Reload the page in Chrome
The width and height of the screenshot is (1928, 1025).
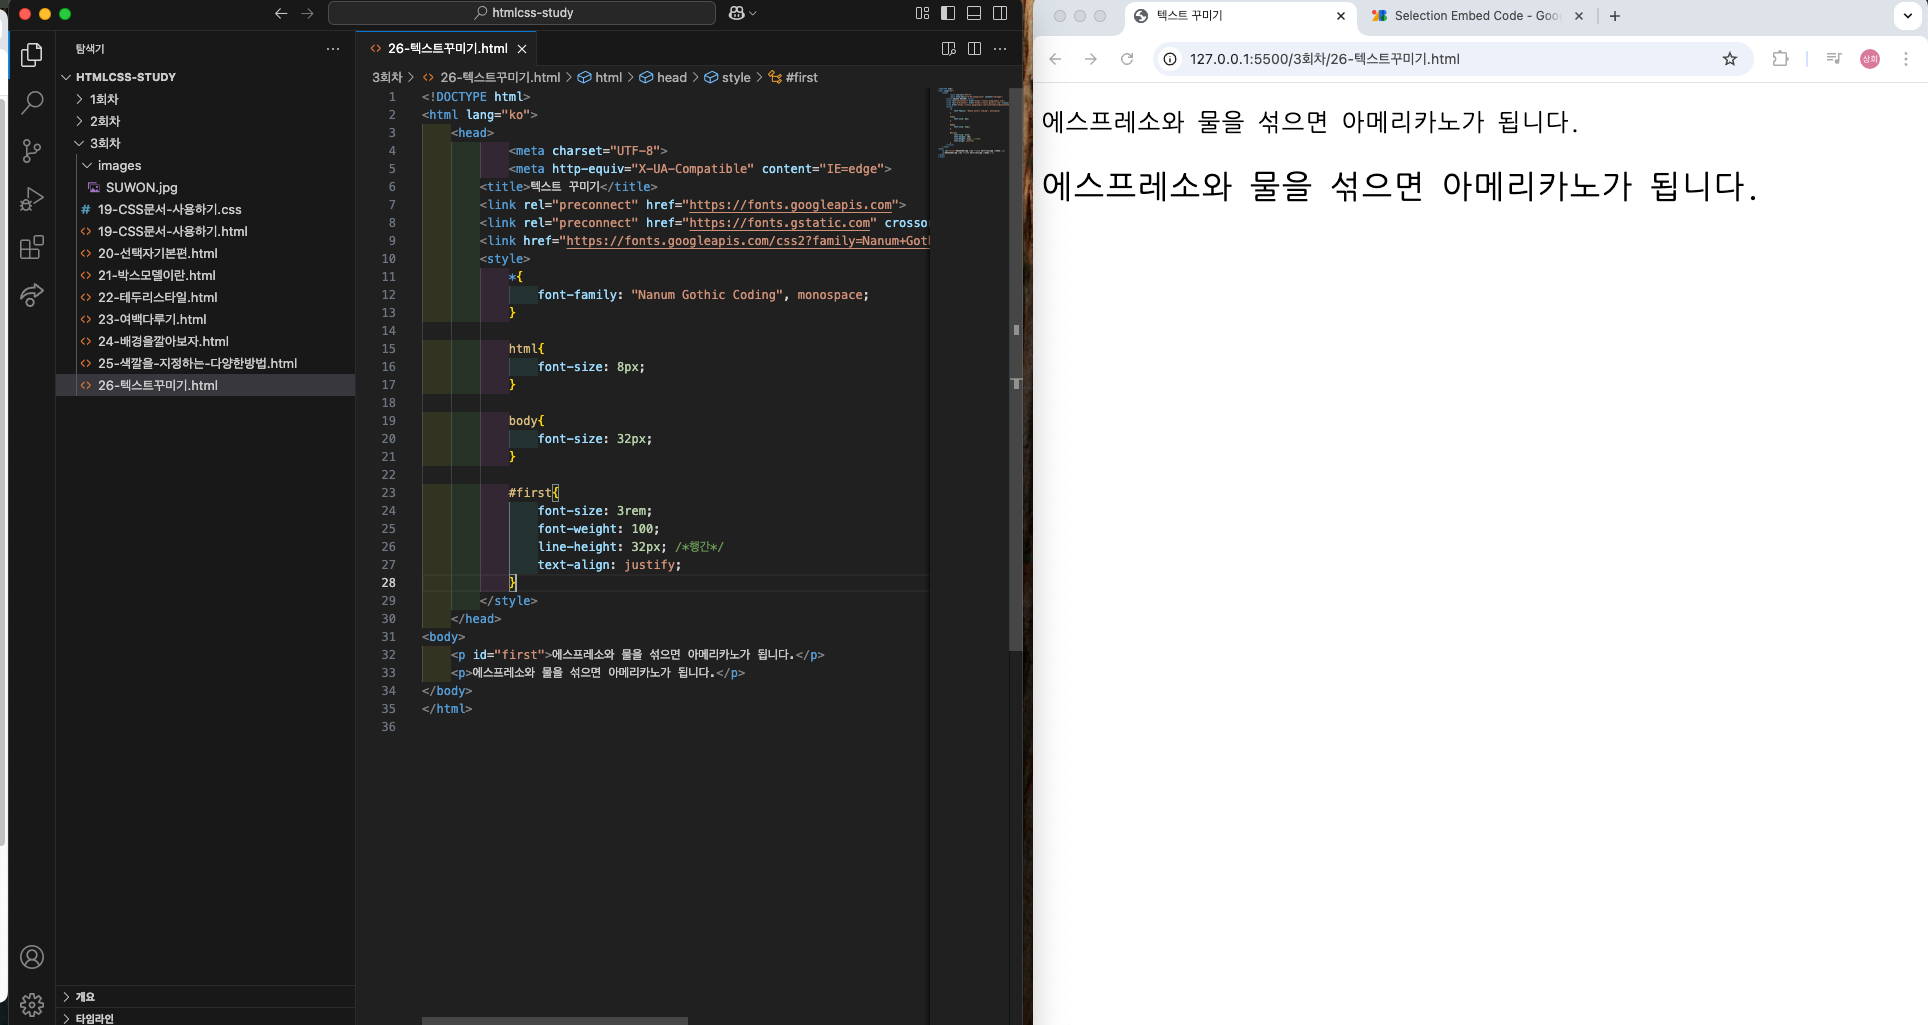click(1127, 59)
